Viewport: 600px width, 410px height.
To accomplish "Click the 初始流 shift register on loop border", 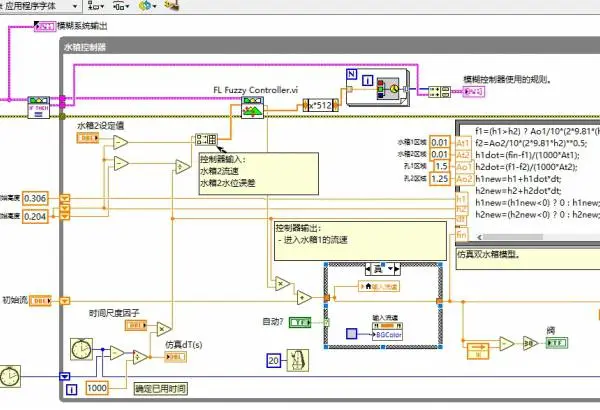I will tap(65, 301).
